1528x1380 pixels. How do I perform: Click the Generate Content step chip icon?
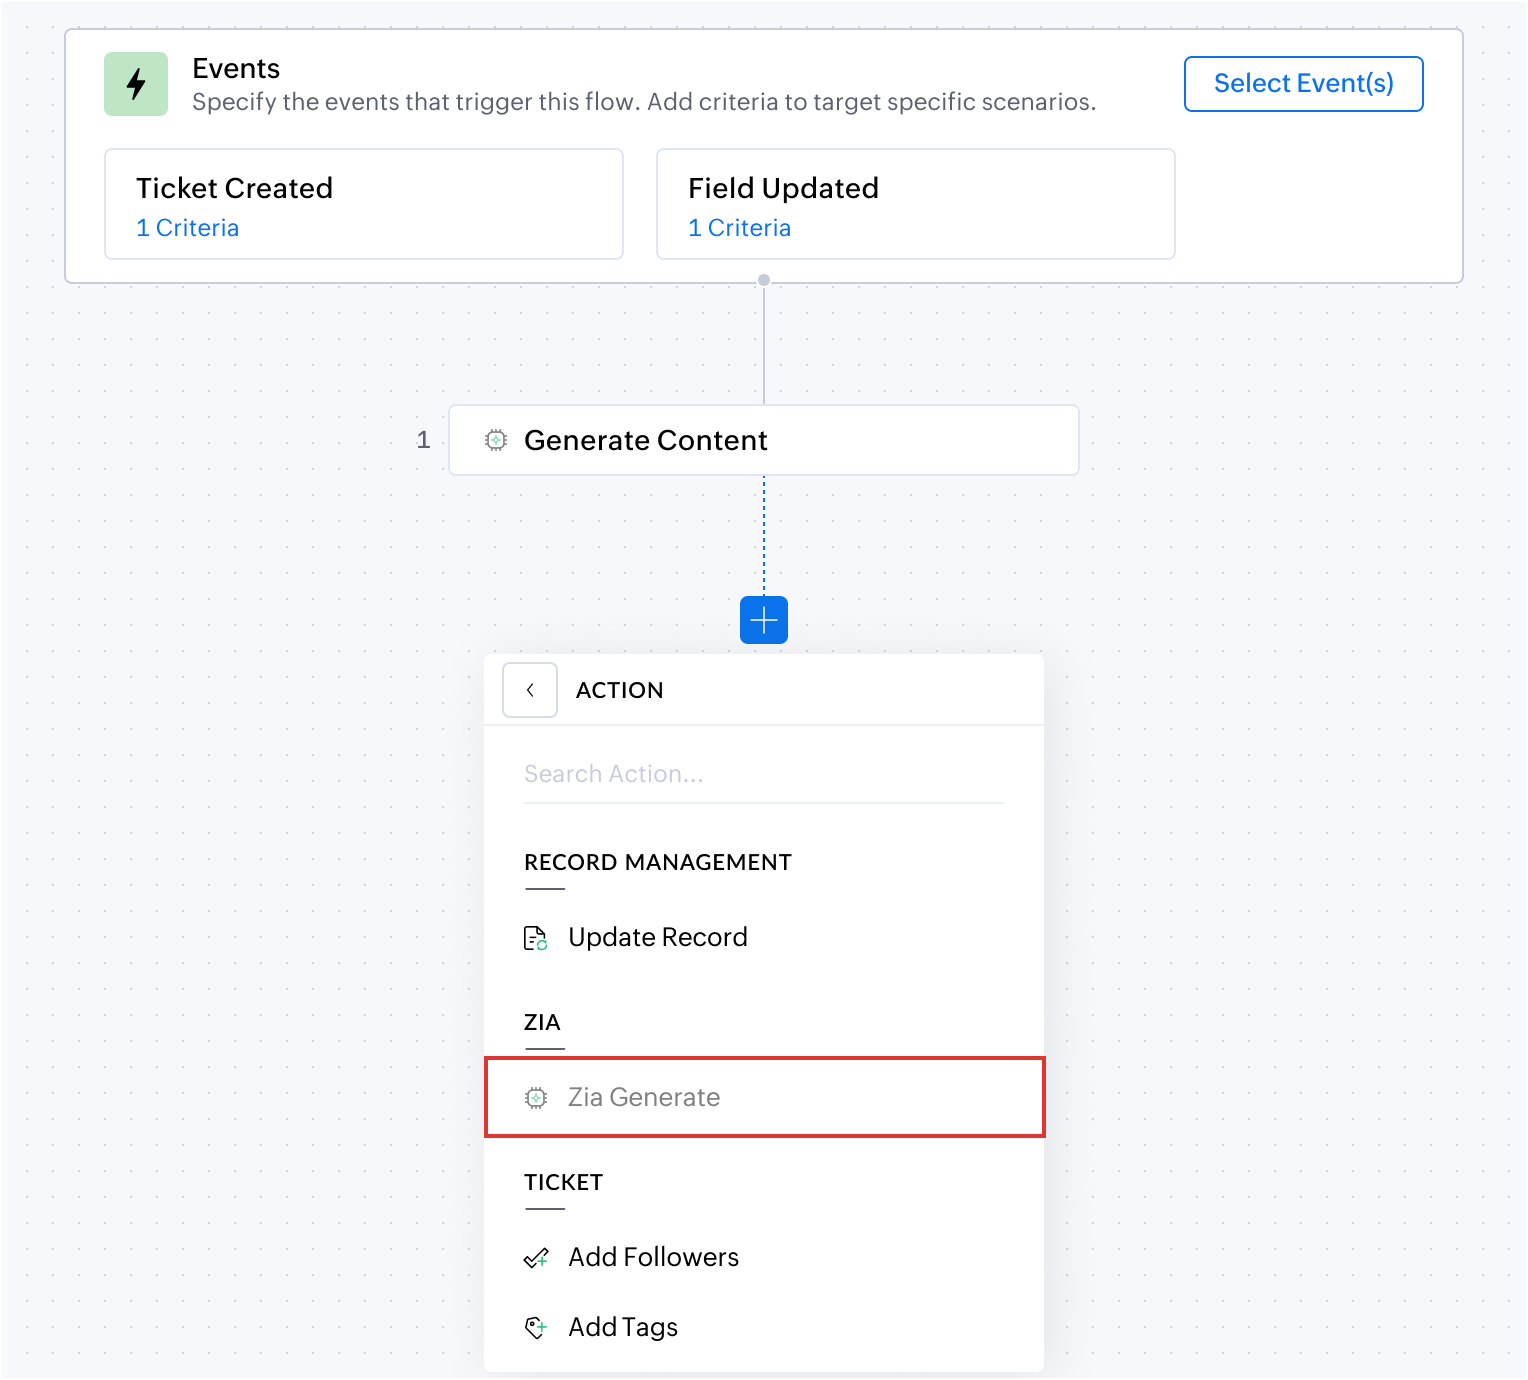click(496, 440)
